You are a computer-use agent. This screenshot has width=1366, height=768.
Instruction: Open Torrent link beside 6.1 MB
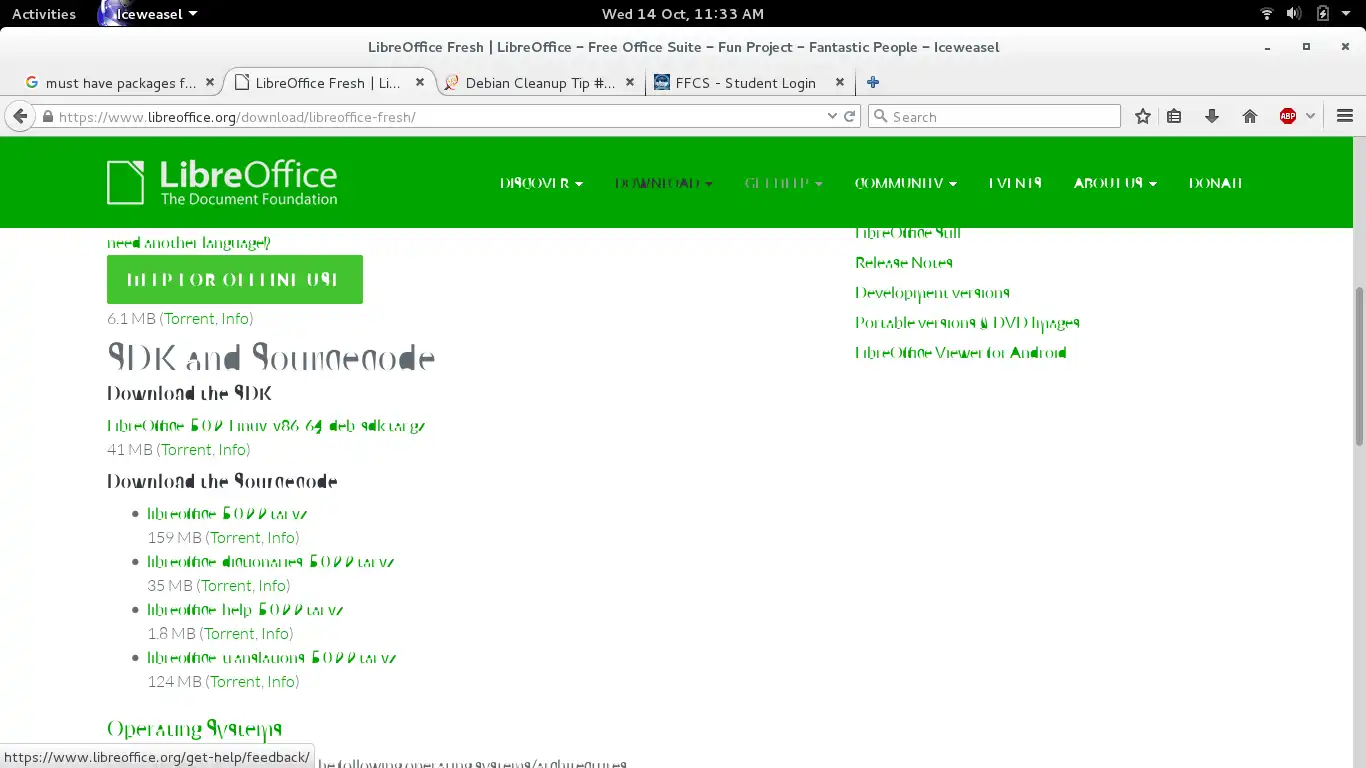[189, 319]
